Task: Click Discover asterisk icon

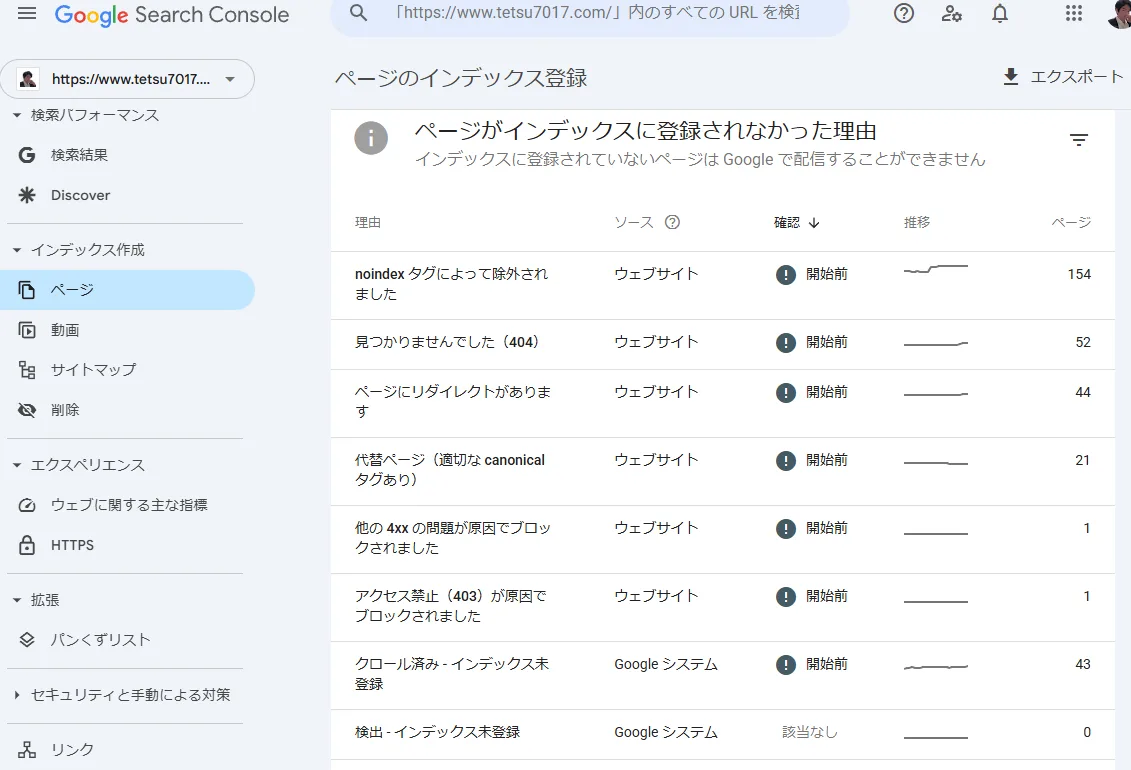Action: 27,195
